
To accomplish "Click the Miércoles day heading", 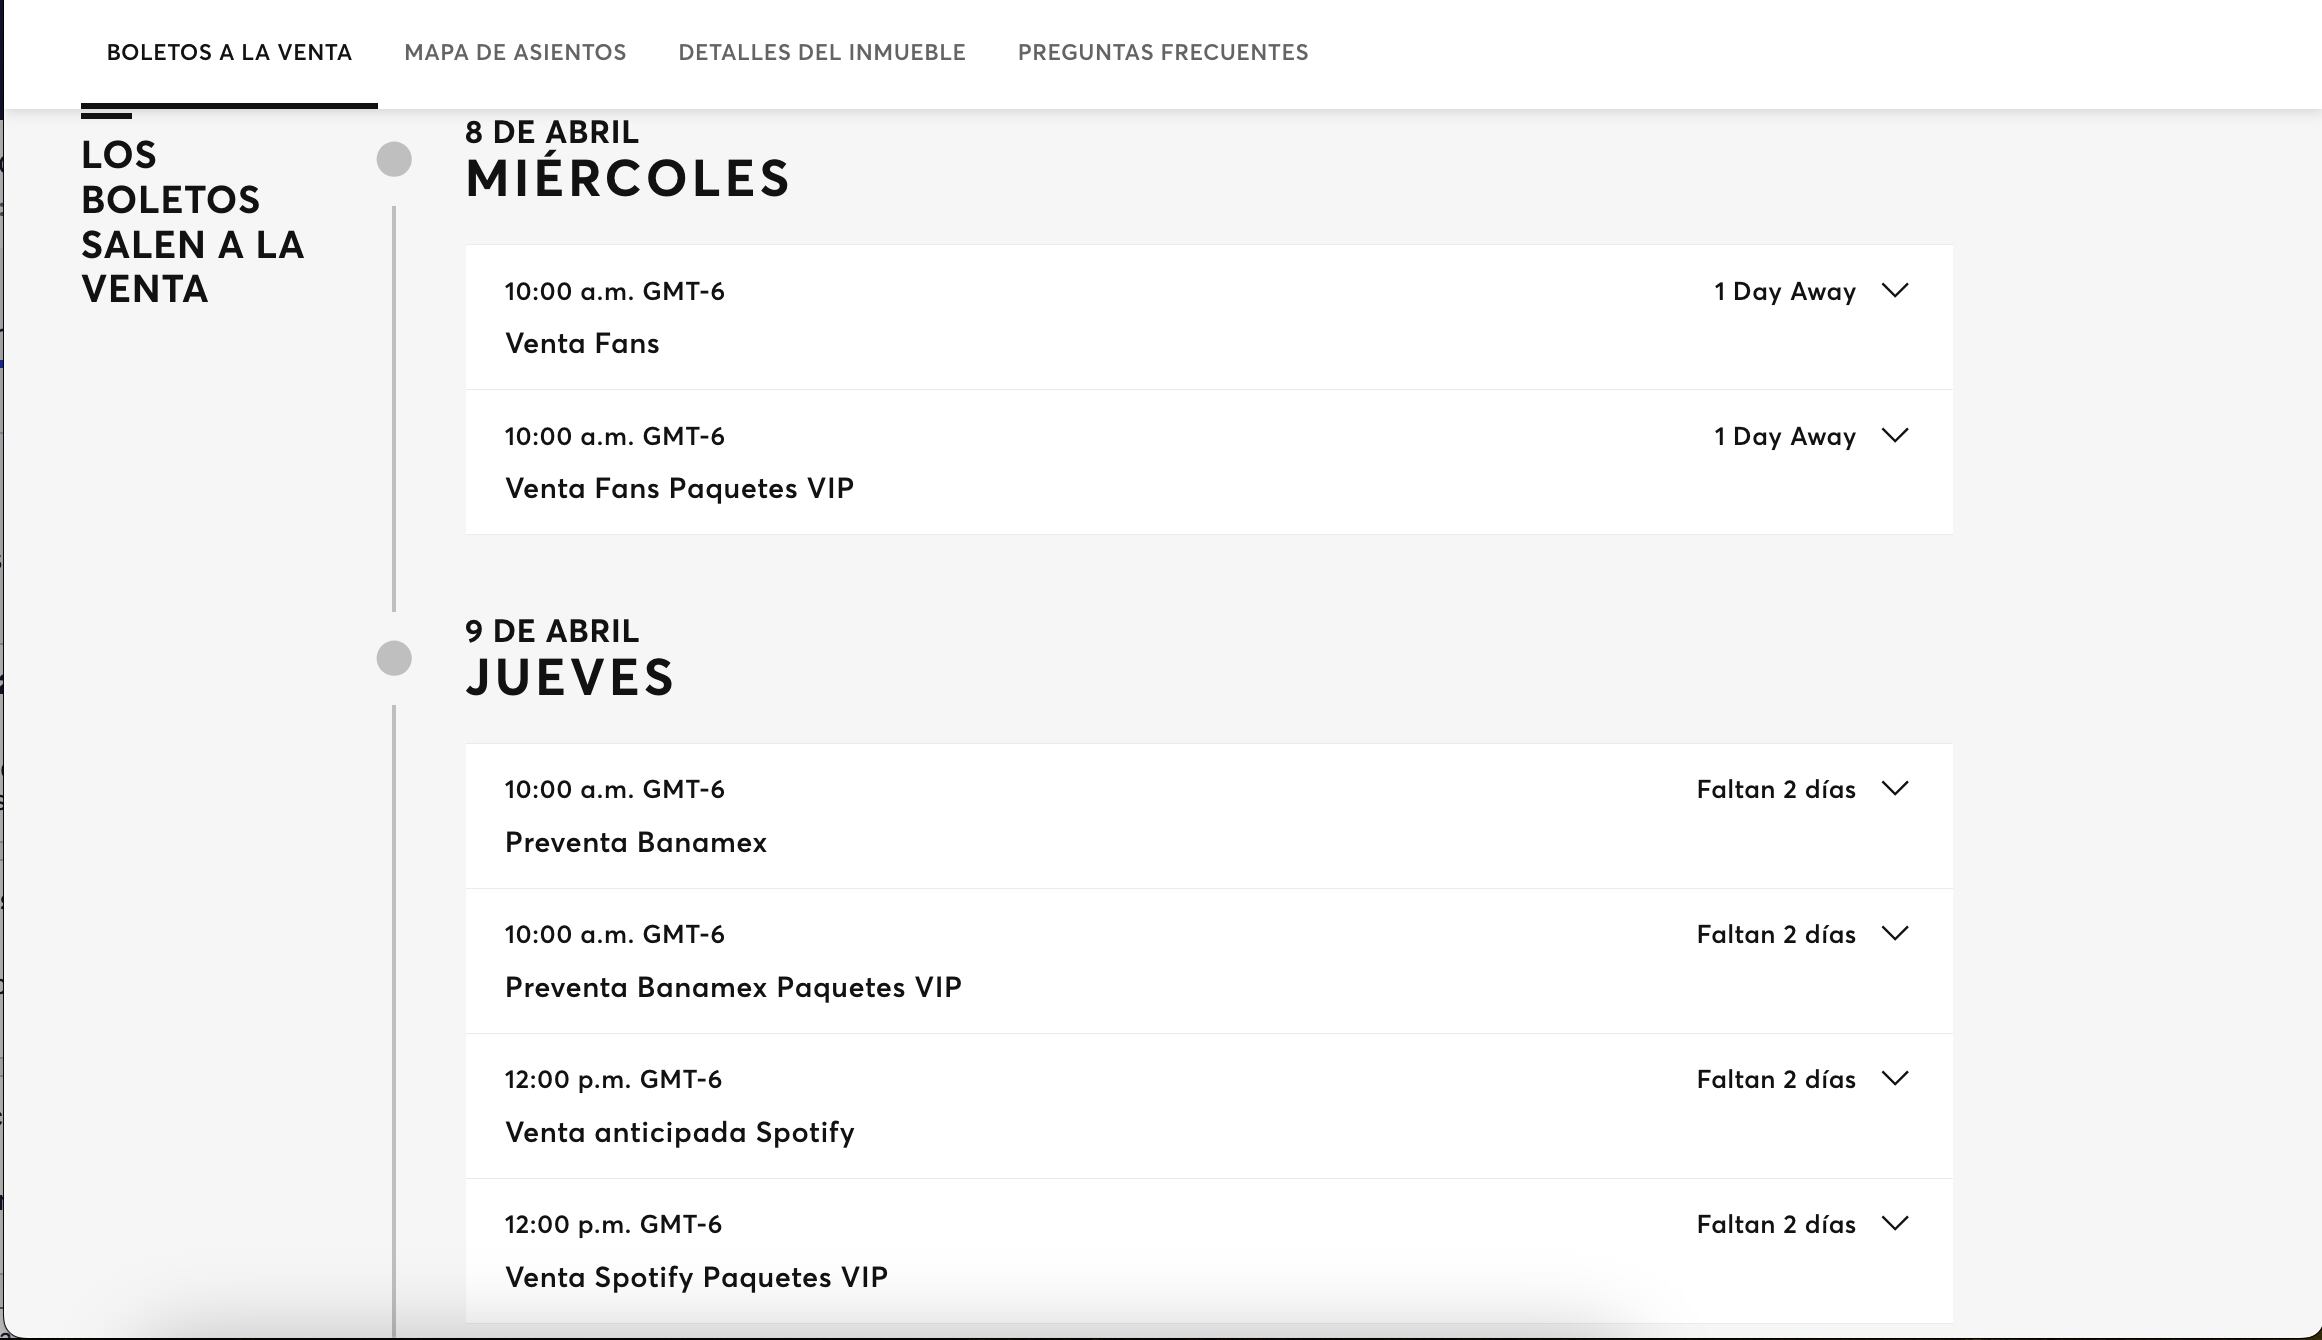I will click(x=627, y=179).
